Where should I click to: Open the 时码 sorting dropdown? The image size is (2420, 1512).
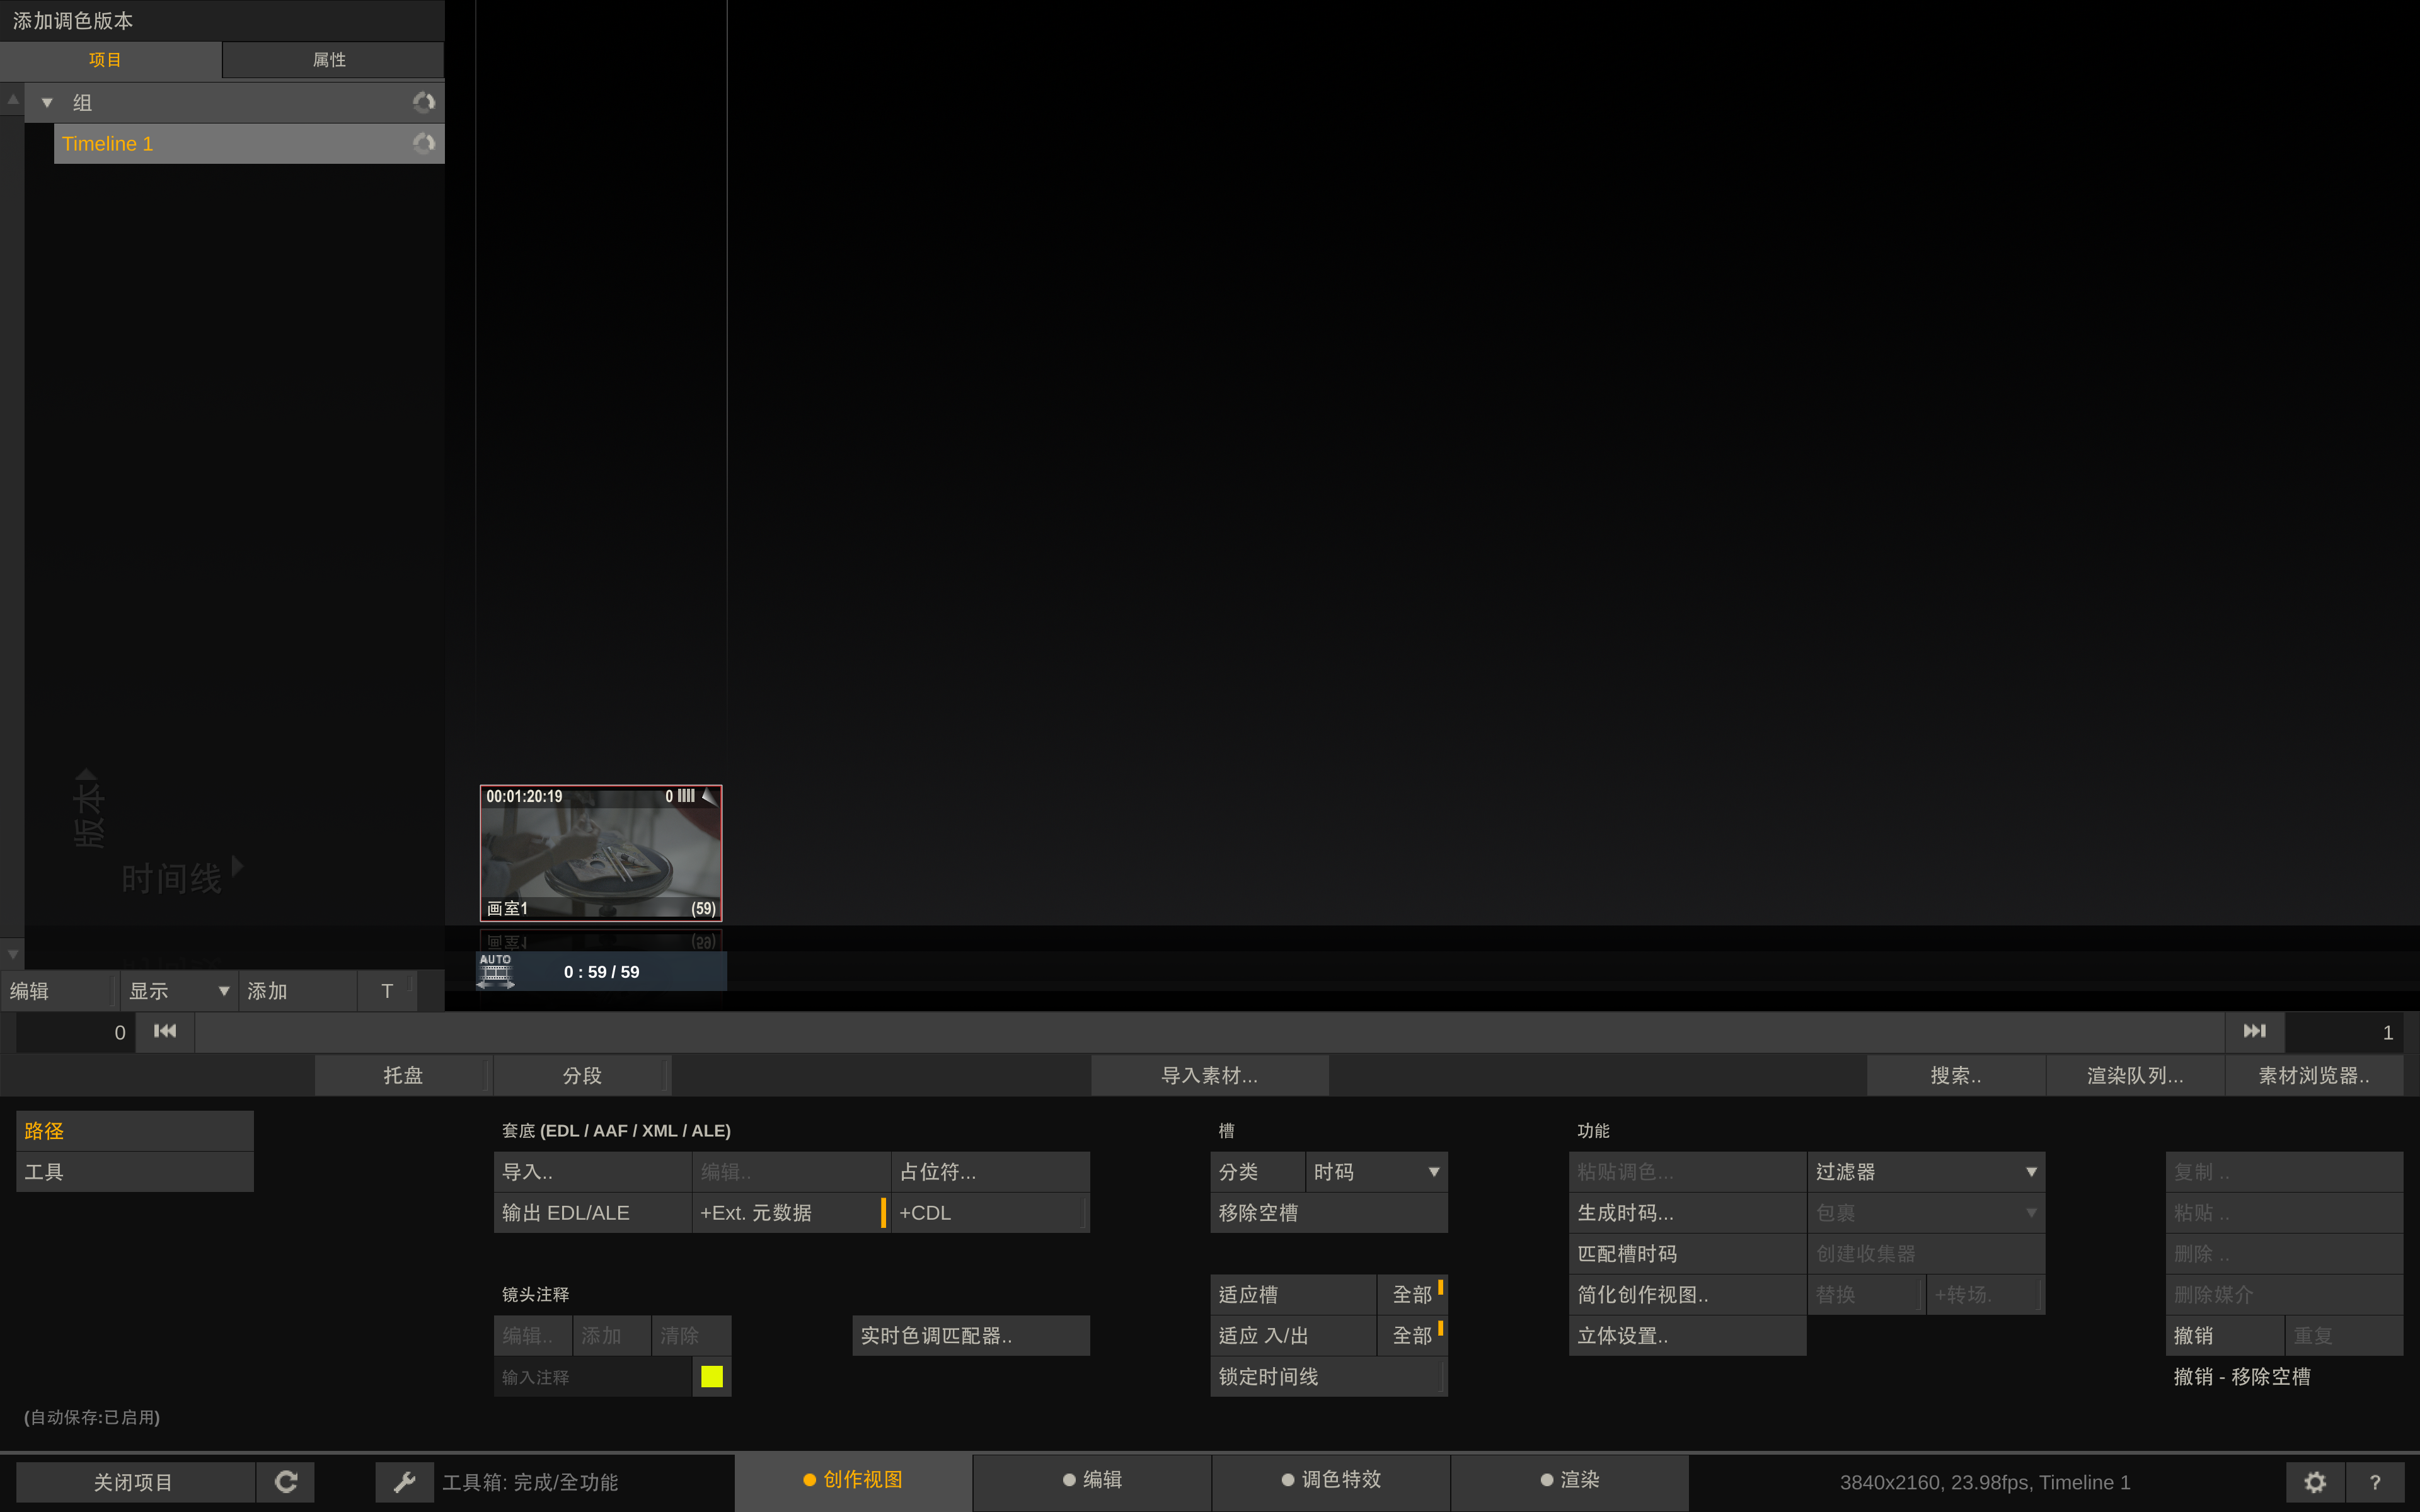pyautogui.click(x=1376, y=1171)
